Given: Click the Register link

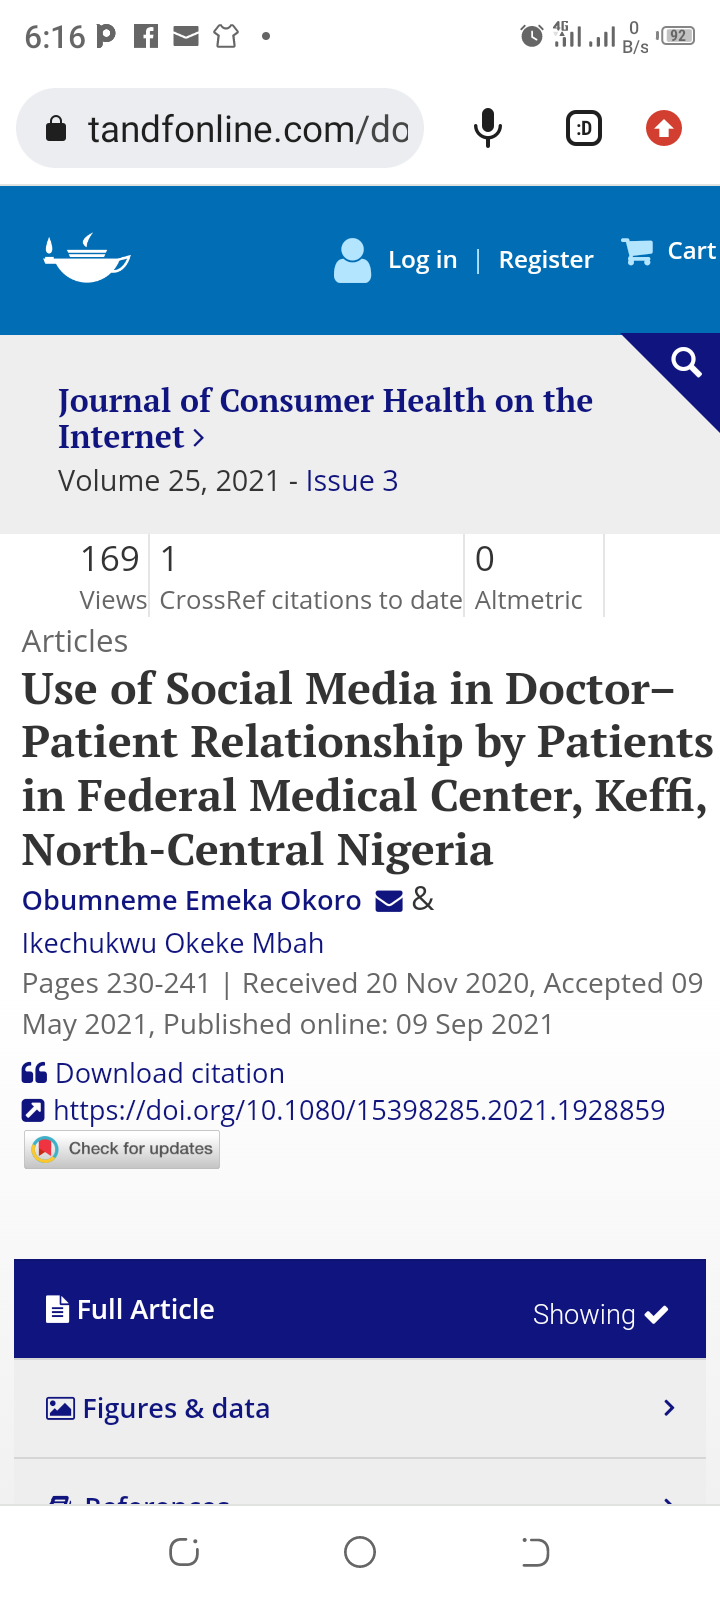Looking at the screenshot, I should 545,260.
